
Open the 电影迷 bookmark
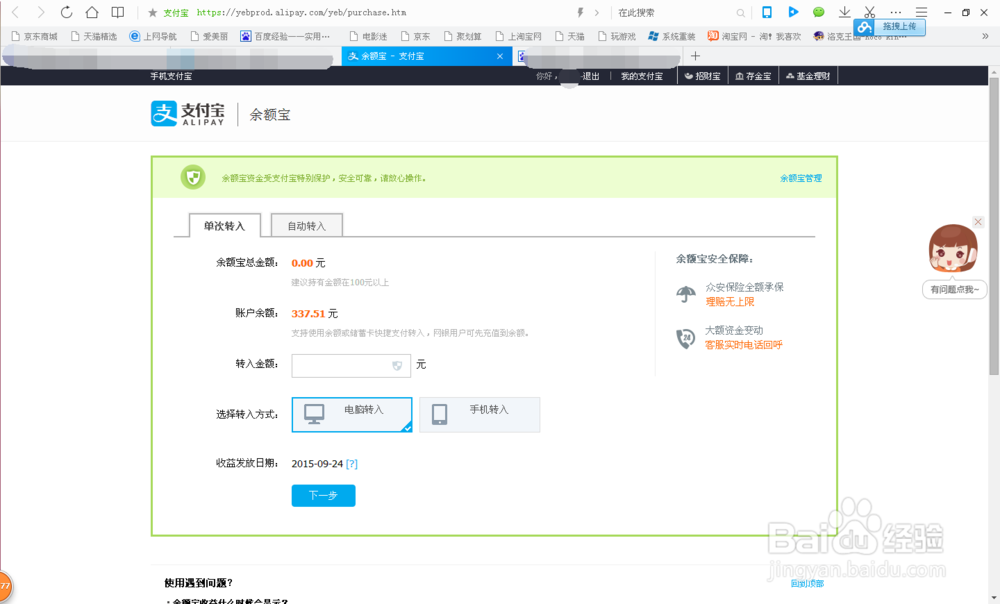(369, 36)
